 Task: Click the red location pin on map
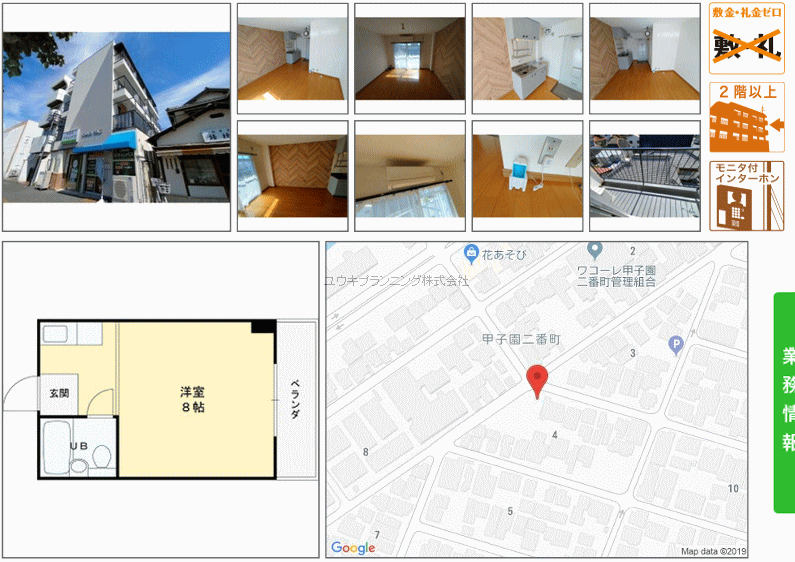tap(538, 381)
